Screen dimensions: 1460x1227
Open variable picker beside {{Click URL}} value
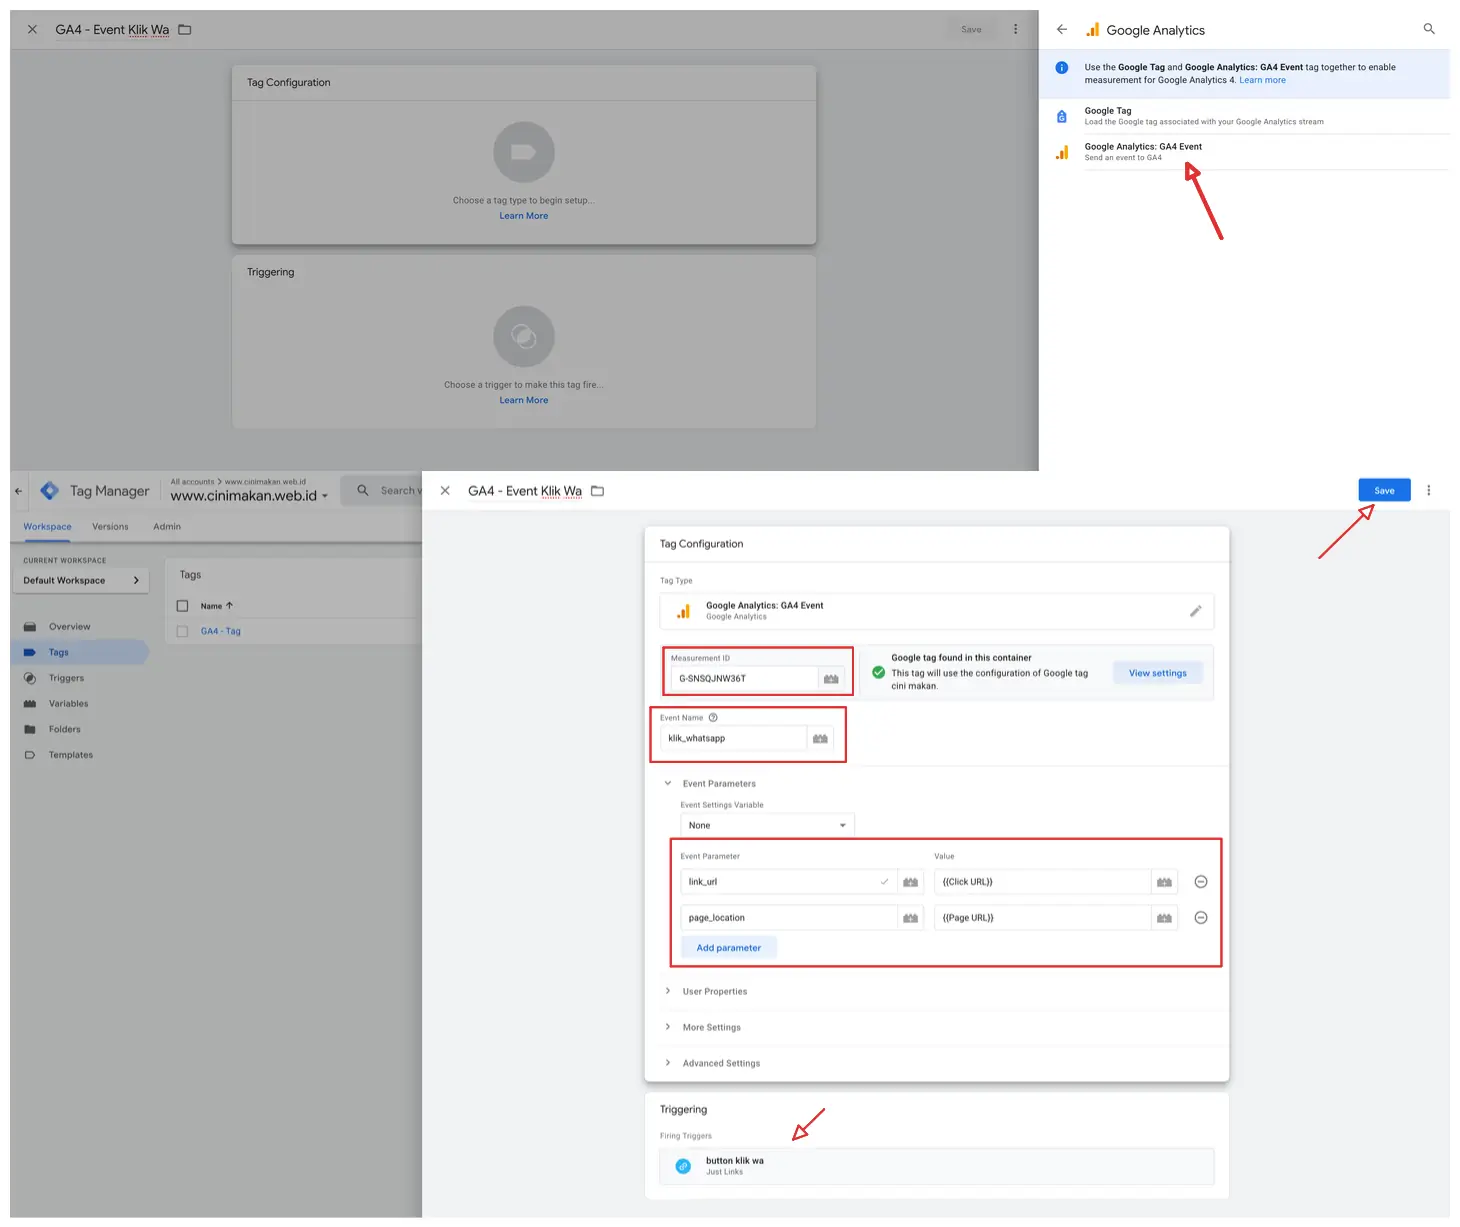coord(1165,882)
